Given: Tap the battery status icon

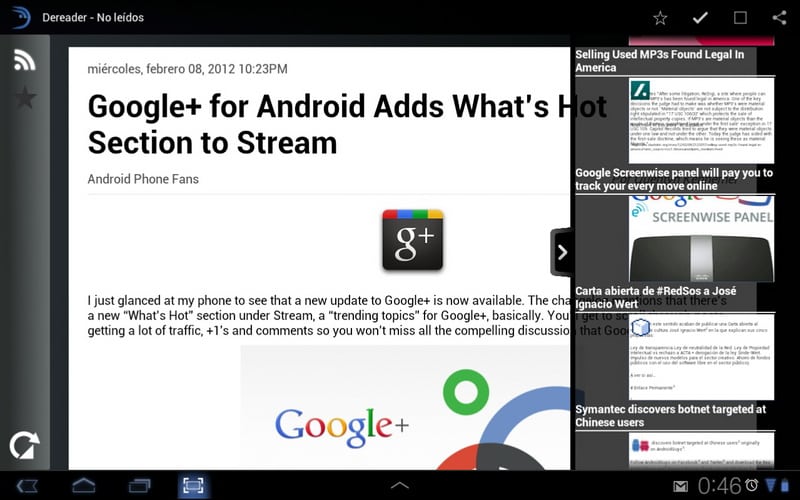Looking at the screenshot, I should (x=784, y=485).
